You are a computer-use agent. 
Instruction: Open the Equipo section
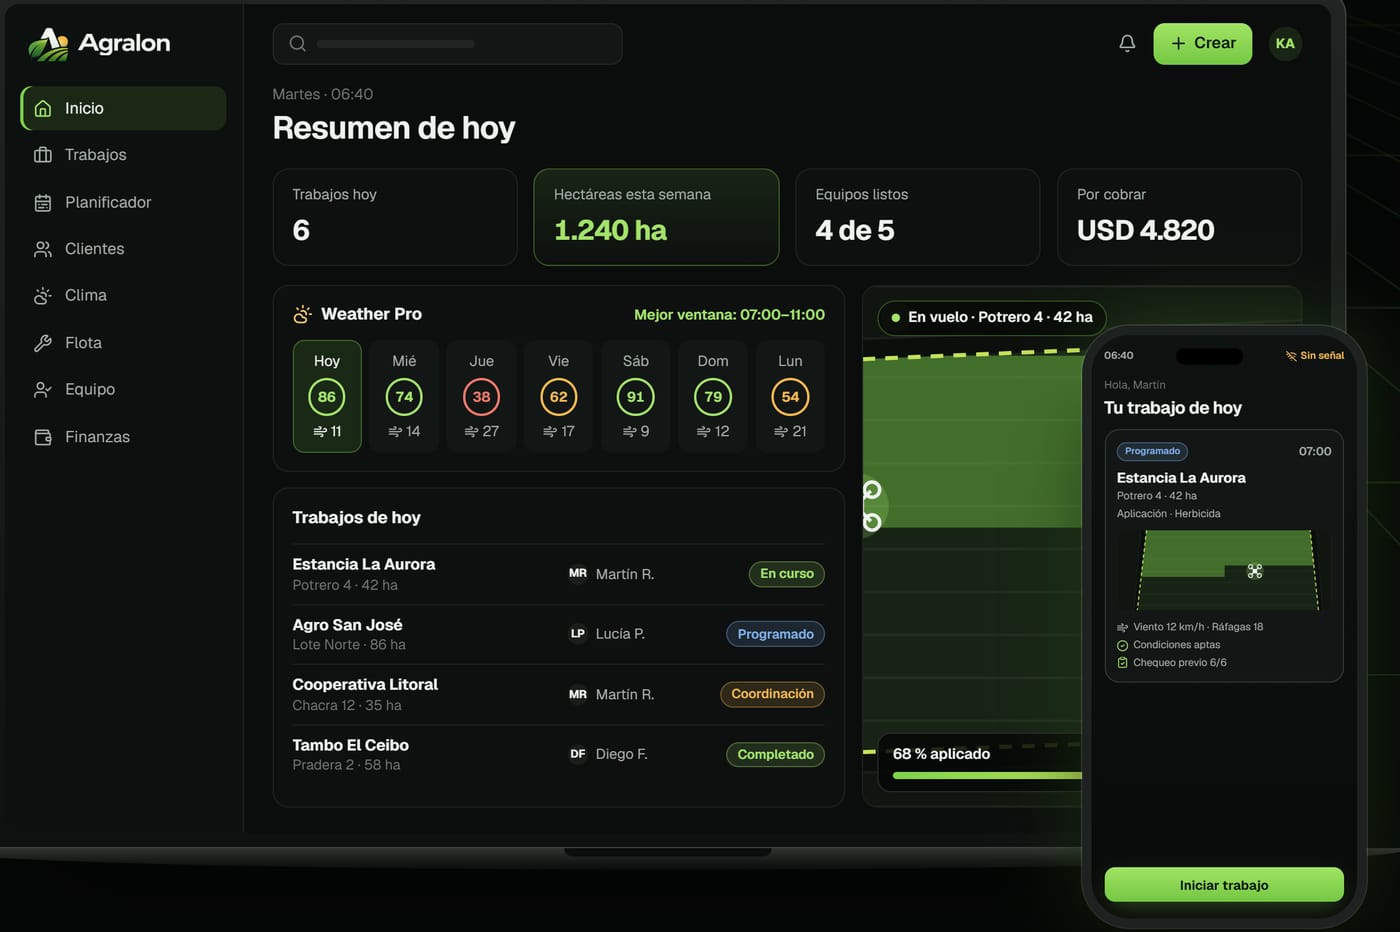[123, 389]
